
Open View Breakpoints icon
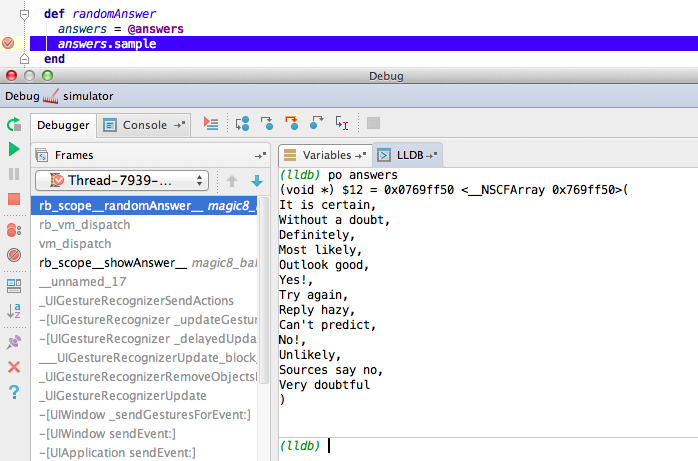(x=14, y=230)
